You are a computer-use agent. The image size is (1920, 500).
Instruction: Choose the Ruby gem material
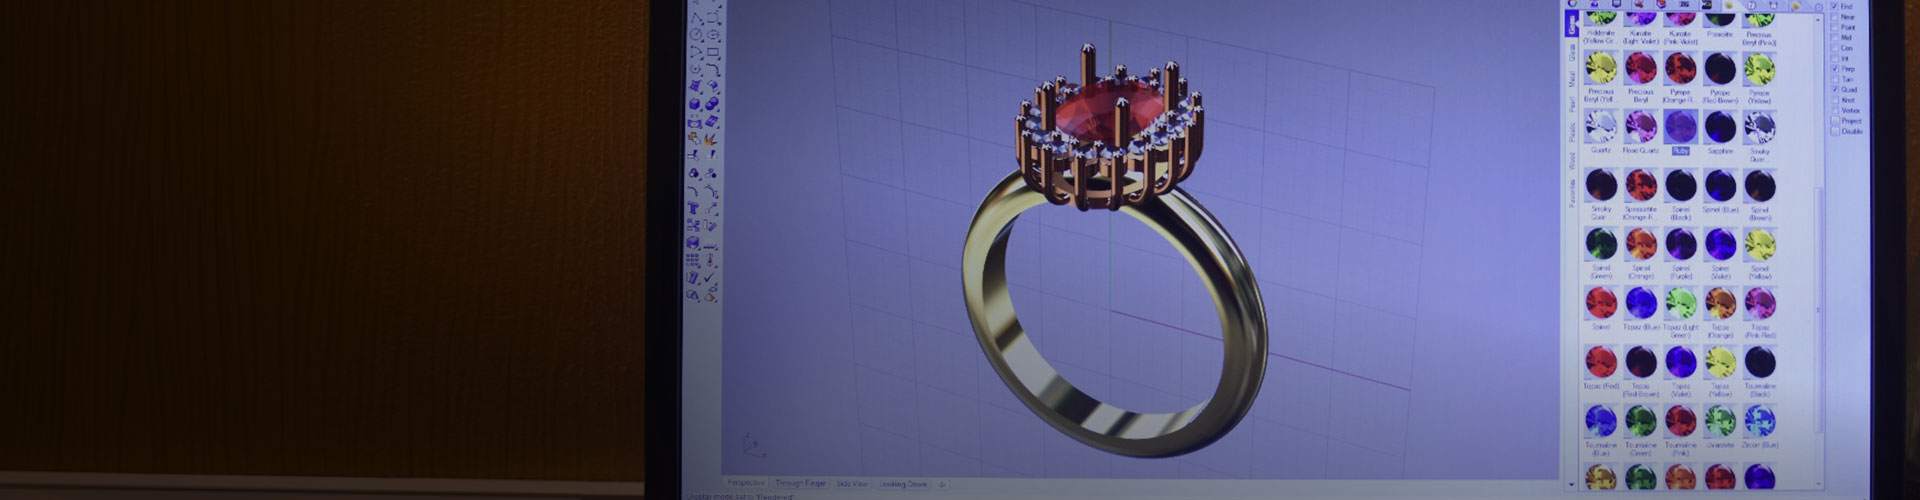tap(1680, 126)
